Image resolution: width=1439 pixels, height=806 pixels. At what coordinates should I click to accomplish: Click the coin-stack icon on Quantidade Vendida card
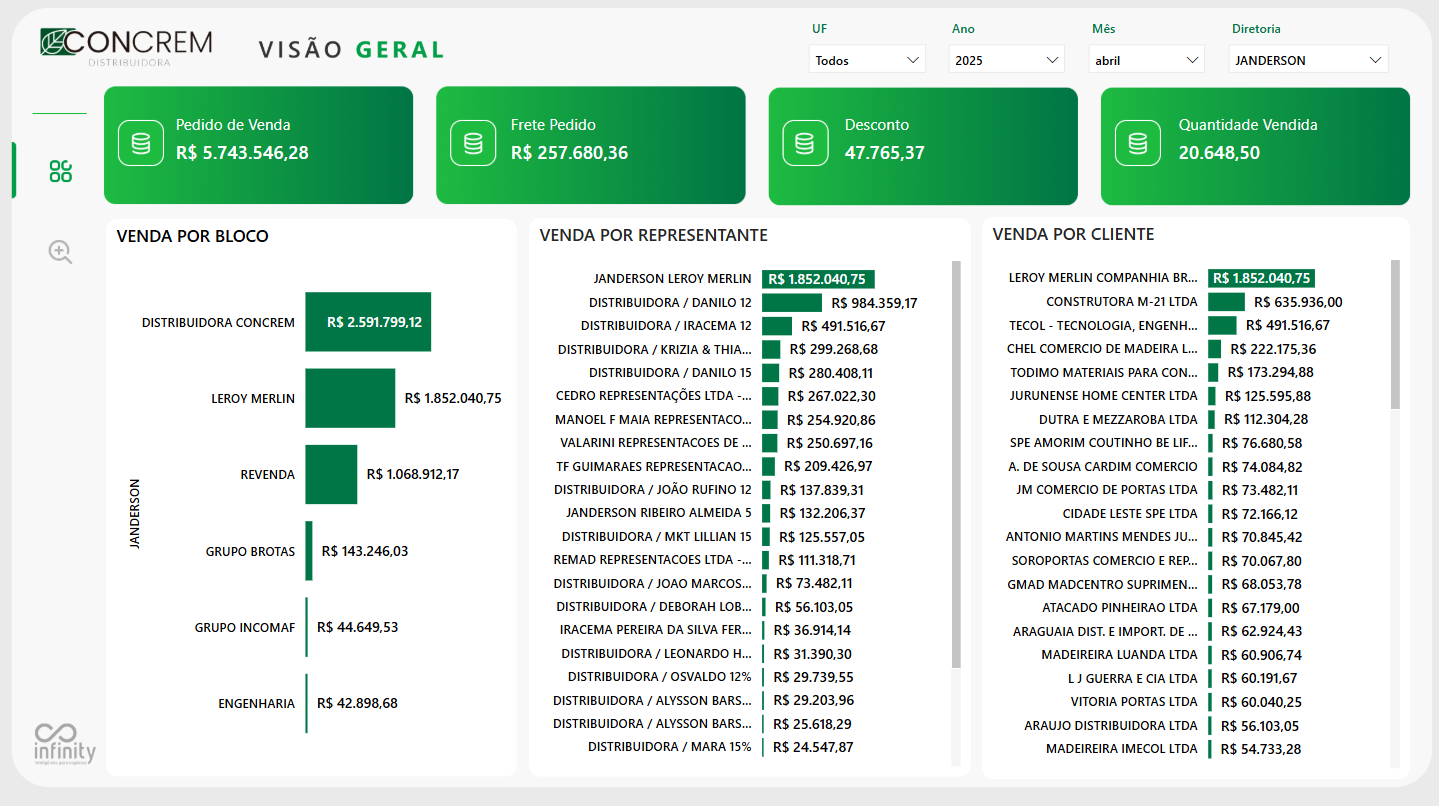coord(1138,143)
